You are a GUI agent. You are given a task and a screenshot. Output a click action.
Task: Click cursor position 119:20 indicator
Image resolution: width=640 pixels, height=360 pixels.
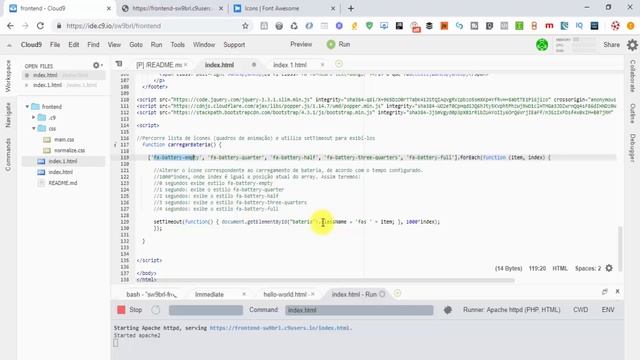pos(537,269)
